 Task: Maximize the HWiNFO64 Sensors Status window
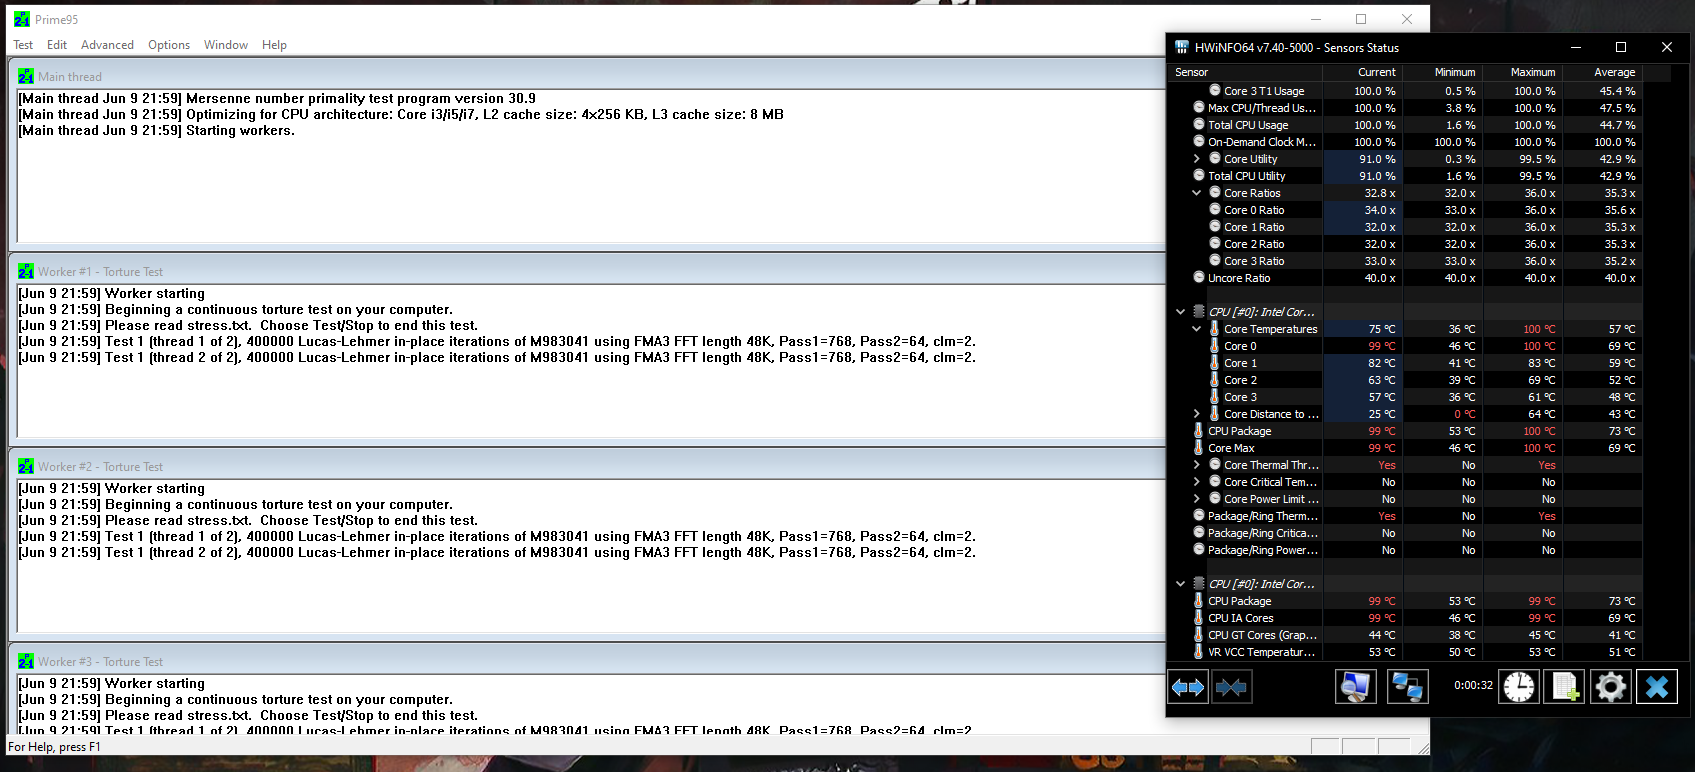[x=1621, y=47]
